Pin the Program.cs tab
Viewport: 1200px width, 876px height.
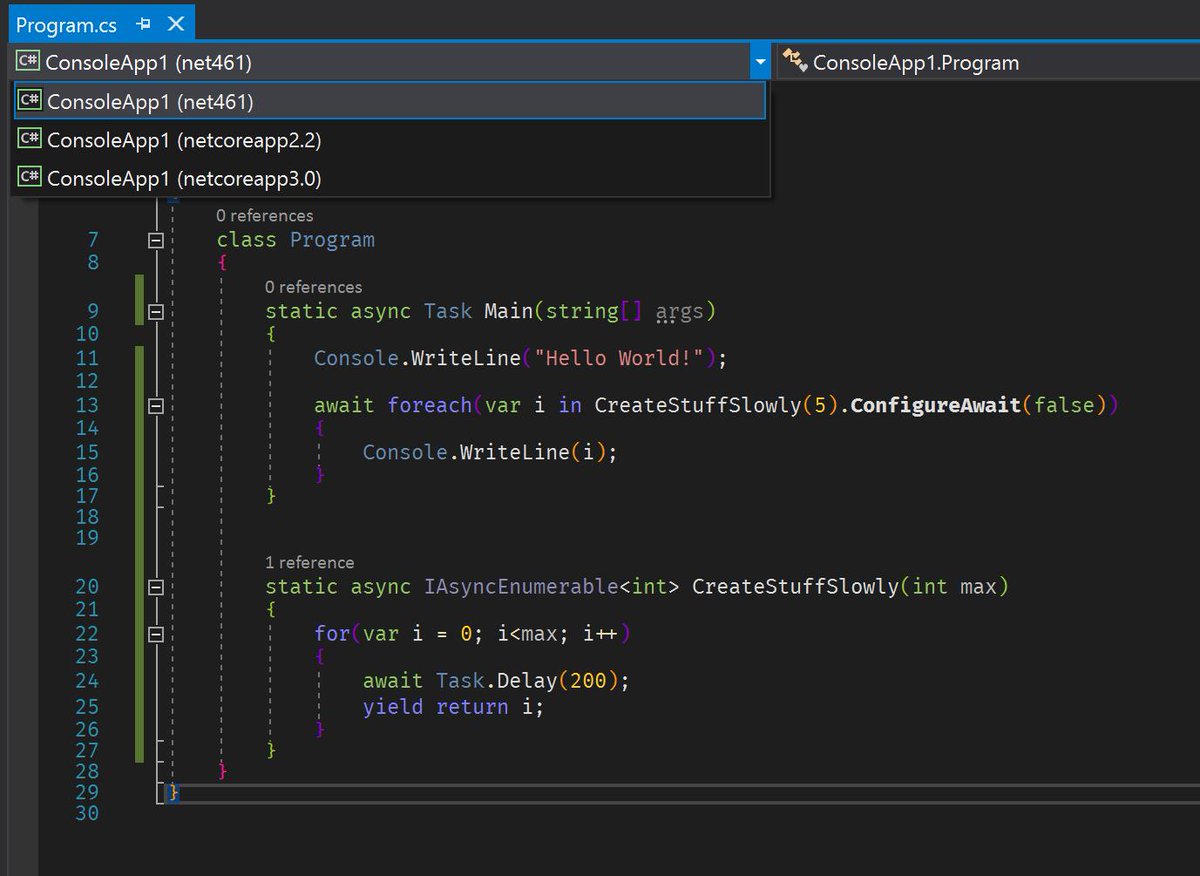(x=144, y=24)
